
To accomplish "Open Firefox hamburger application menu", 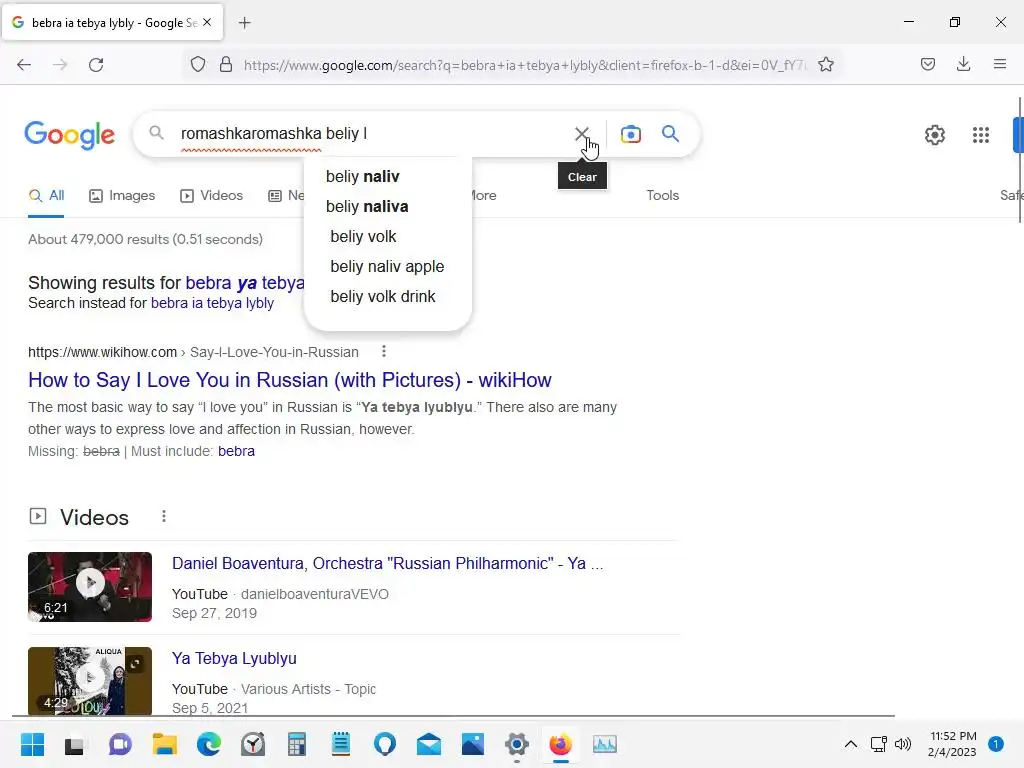I will 1000,64.
